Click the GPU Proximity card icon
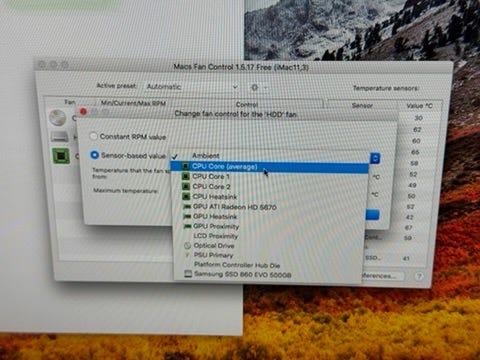This screenshot has width=480, height=360. click(x=188, y=226)
